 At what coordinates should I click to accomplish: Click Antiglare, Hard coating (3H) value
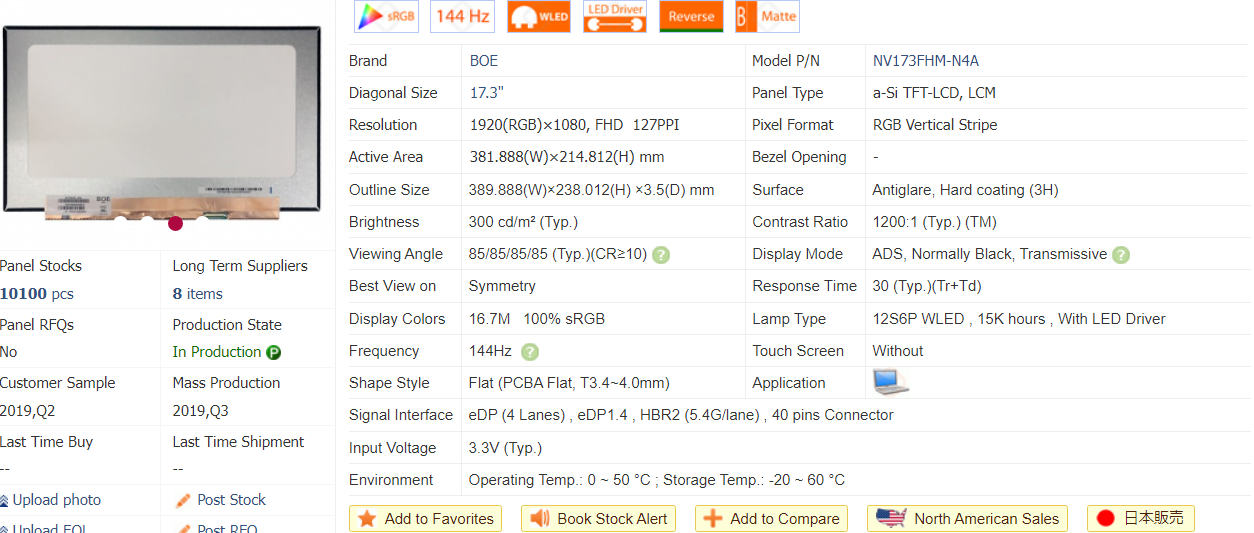965,190
